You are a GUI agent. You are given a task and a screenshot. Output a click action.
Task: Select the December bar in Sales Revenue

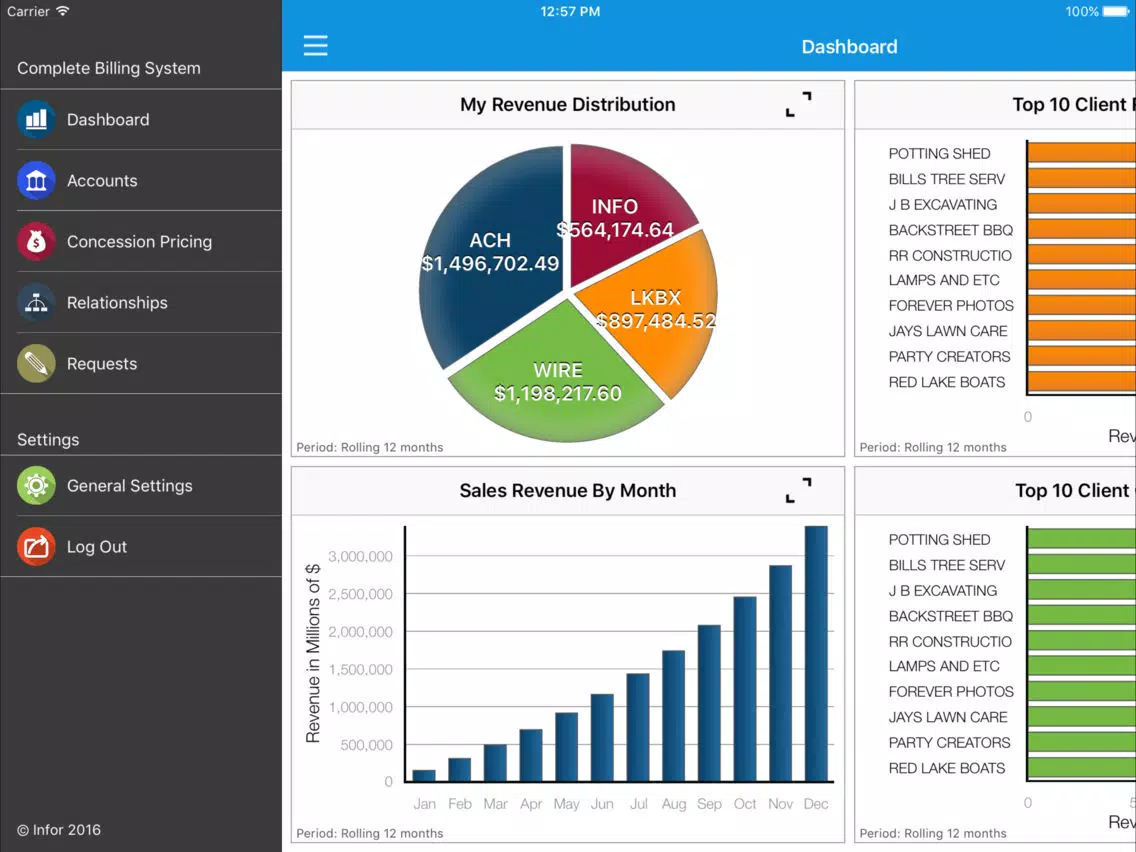816,650
